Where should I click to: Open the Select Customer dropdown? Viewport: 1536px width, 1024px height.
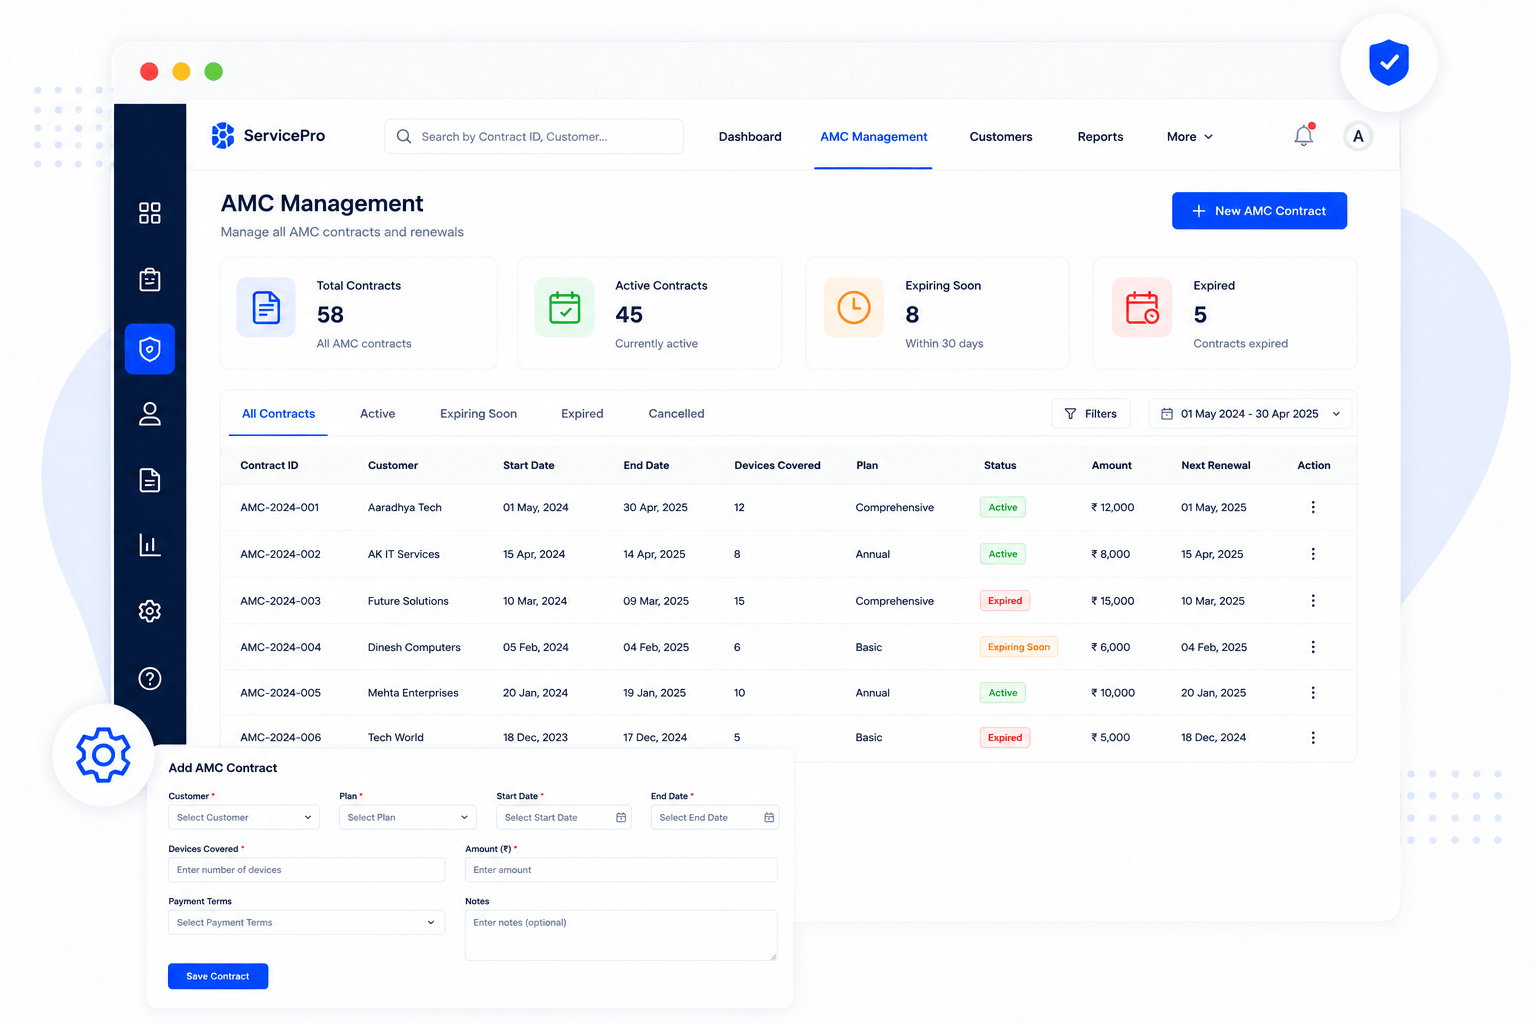(x=244, y=818)
